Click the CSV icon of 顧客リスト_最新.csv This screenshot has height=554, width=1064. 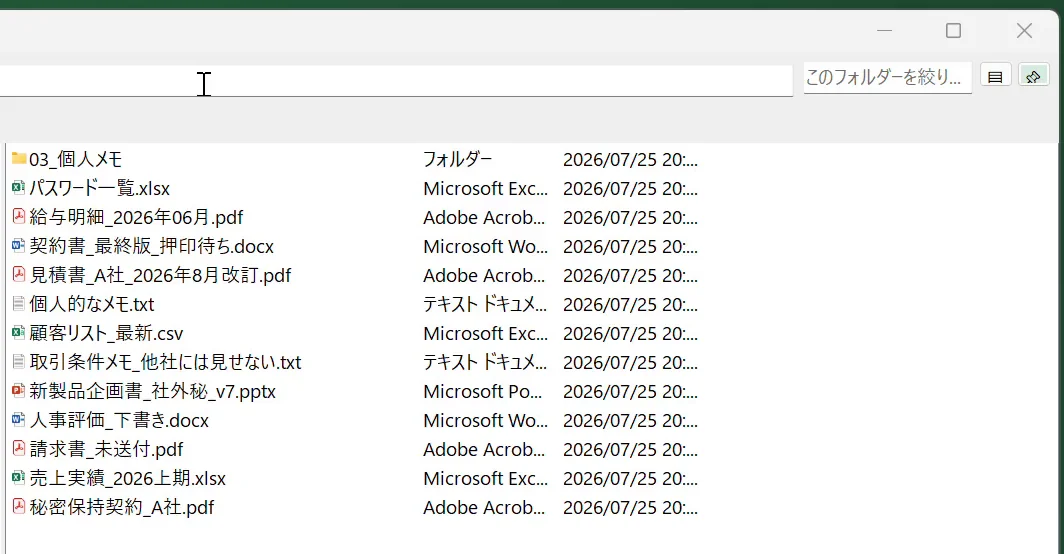click(19, 333)
